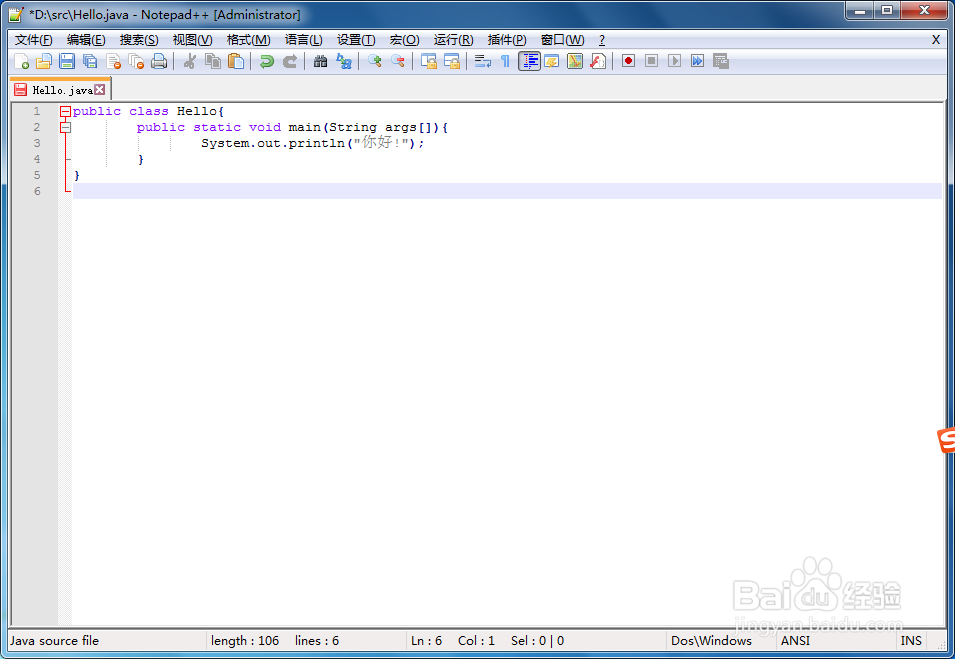
Task: Click line number 3 in the margin
Action: [x=37, y=143]
